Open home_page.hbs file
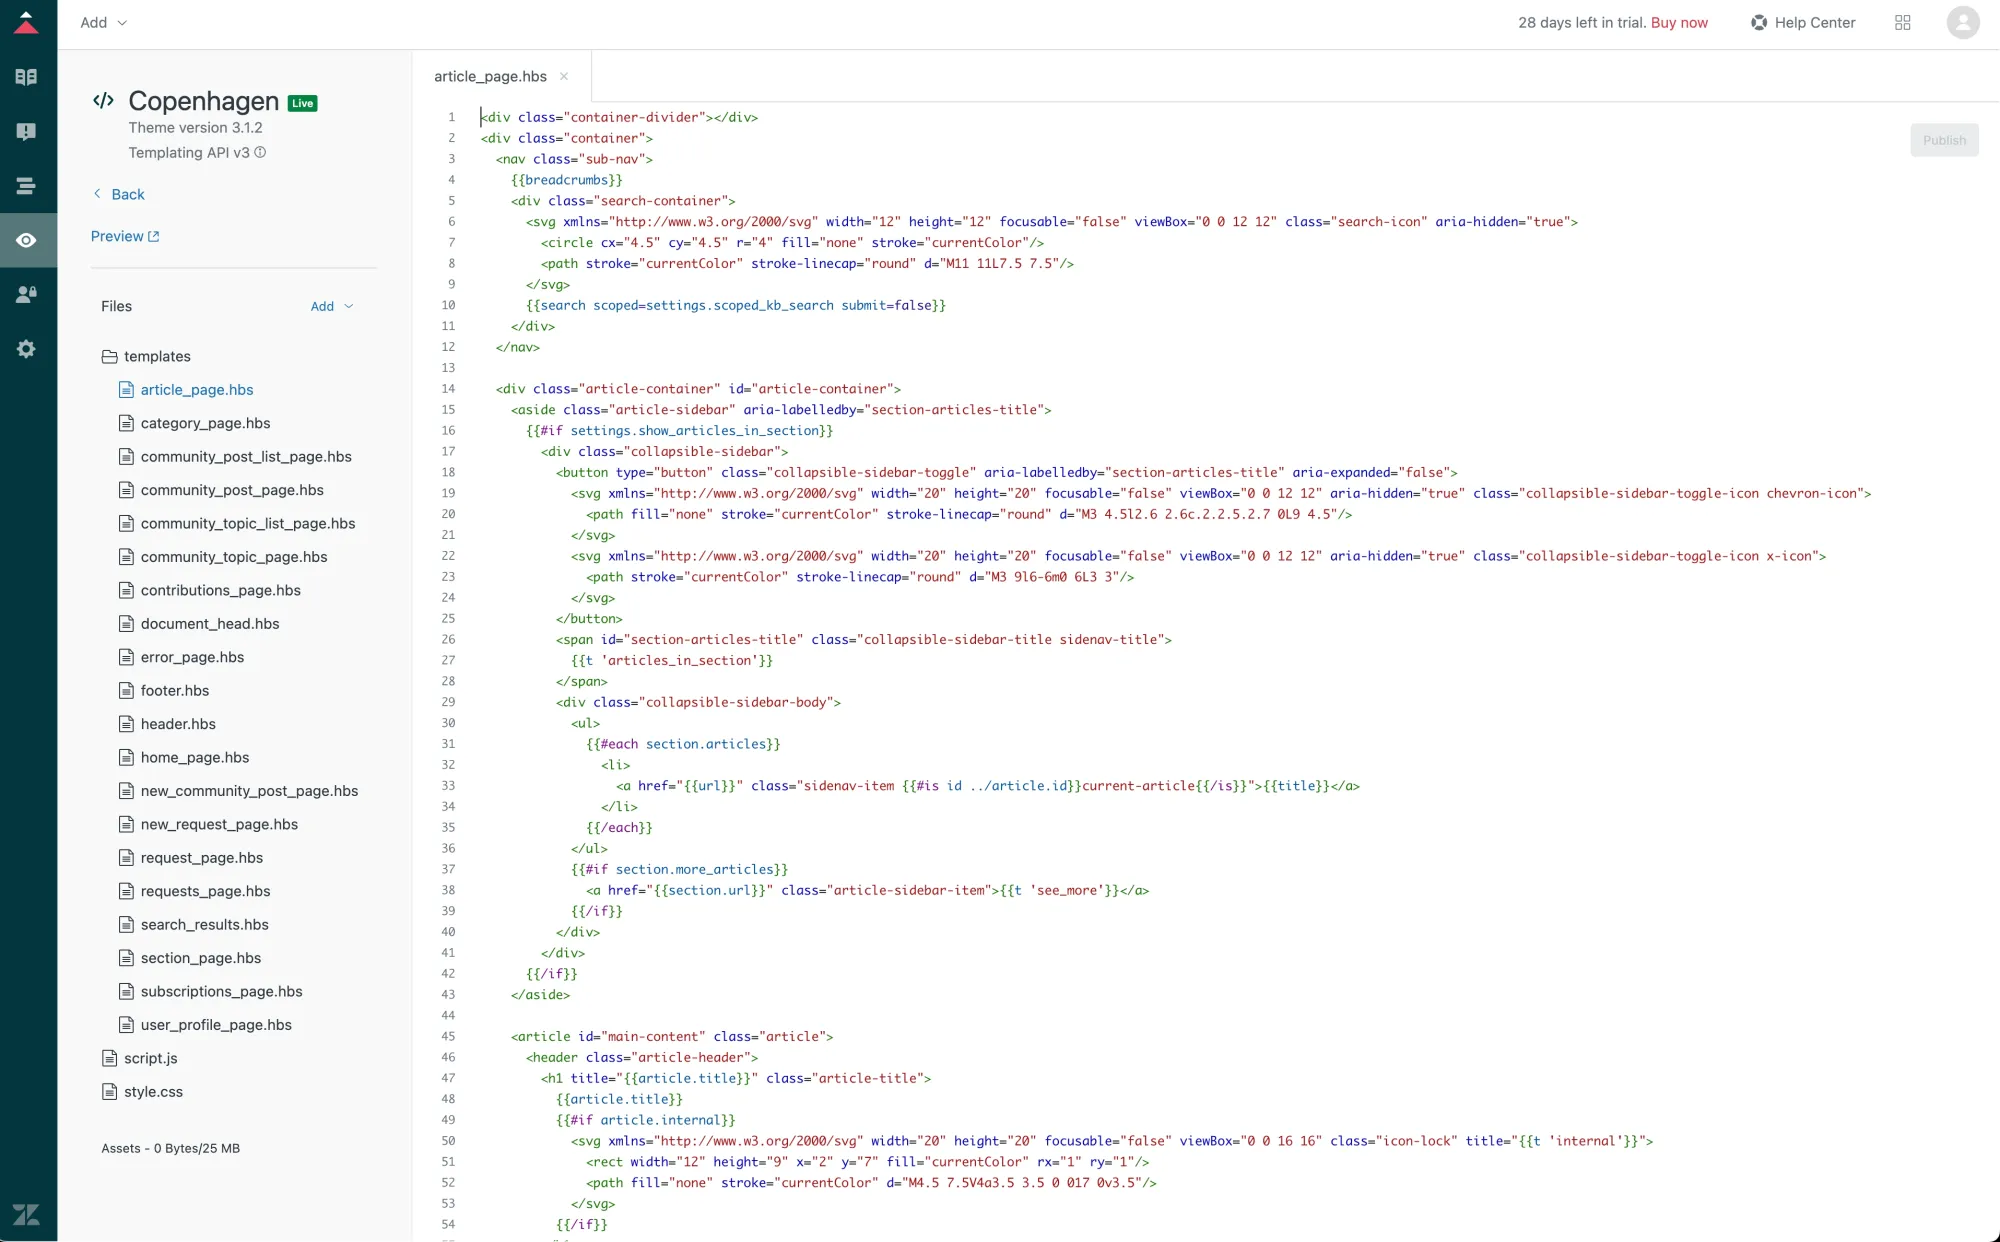 [184, 758]
